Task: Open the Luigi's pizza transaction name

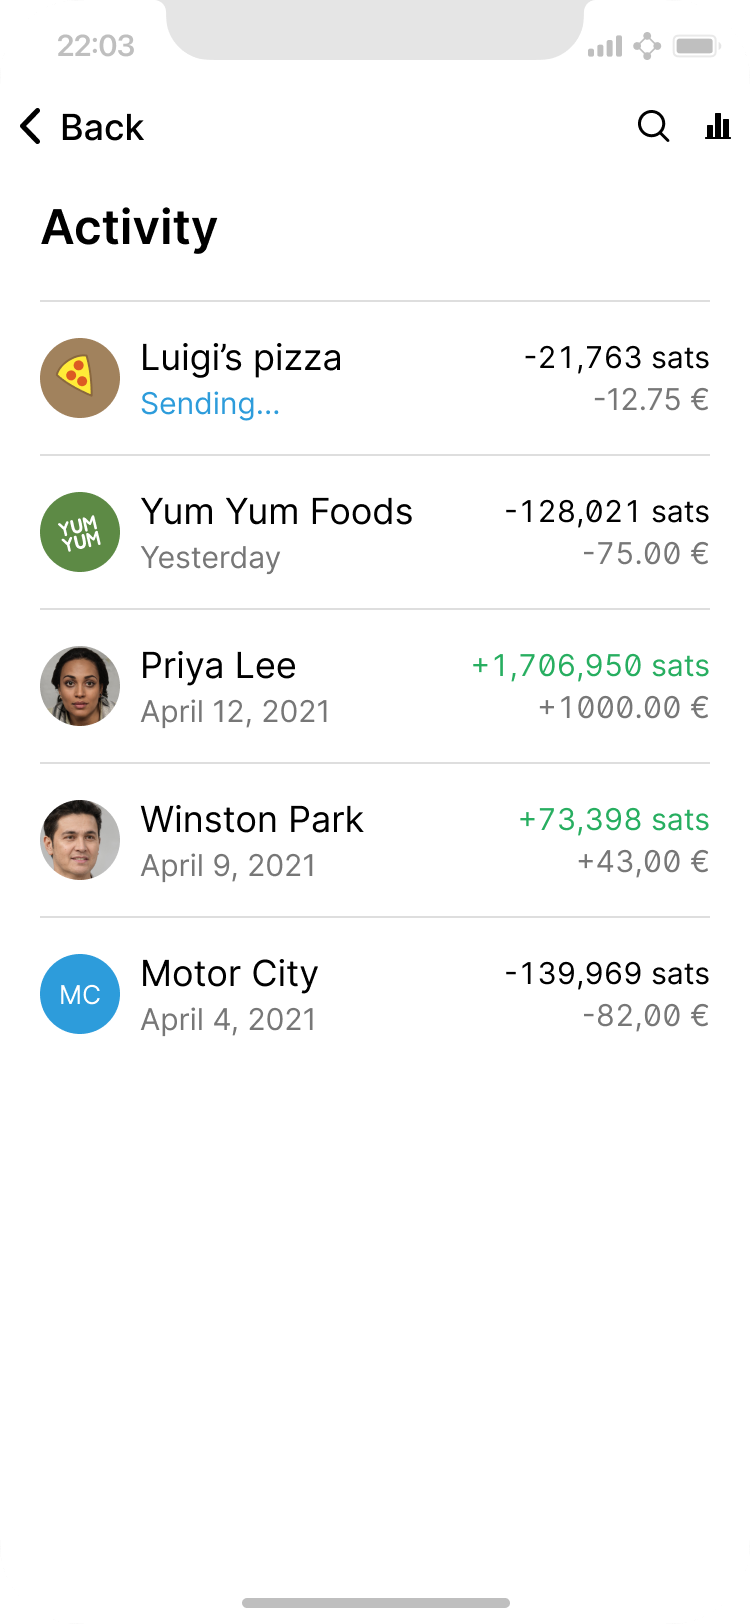Action: [241, 358]
